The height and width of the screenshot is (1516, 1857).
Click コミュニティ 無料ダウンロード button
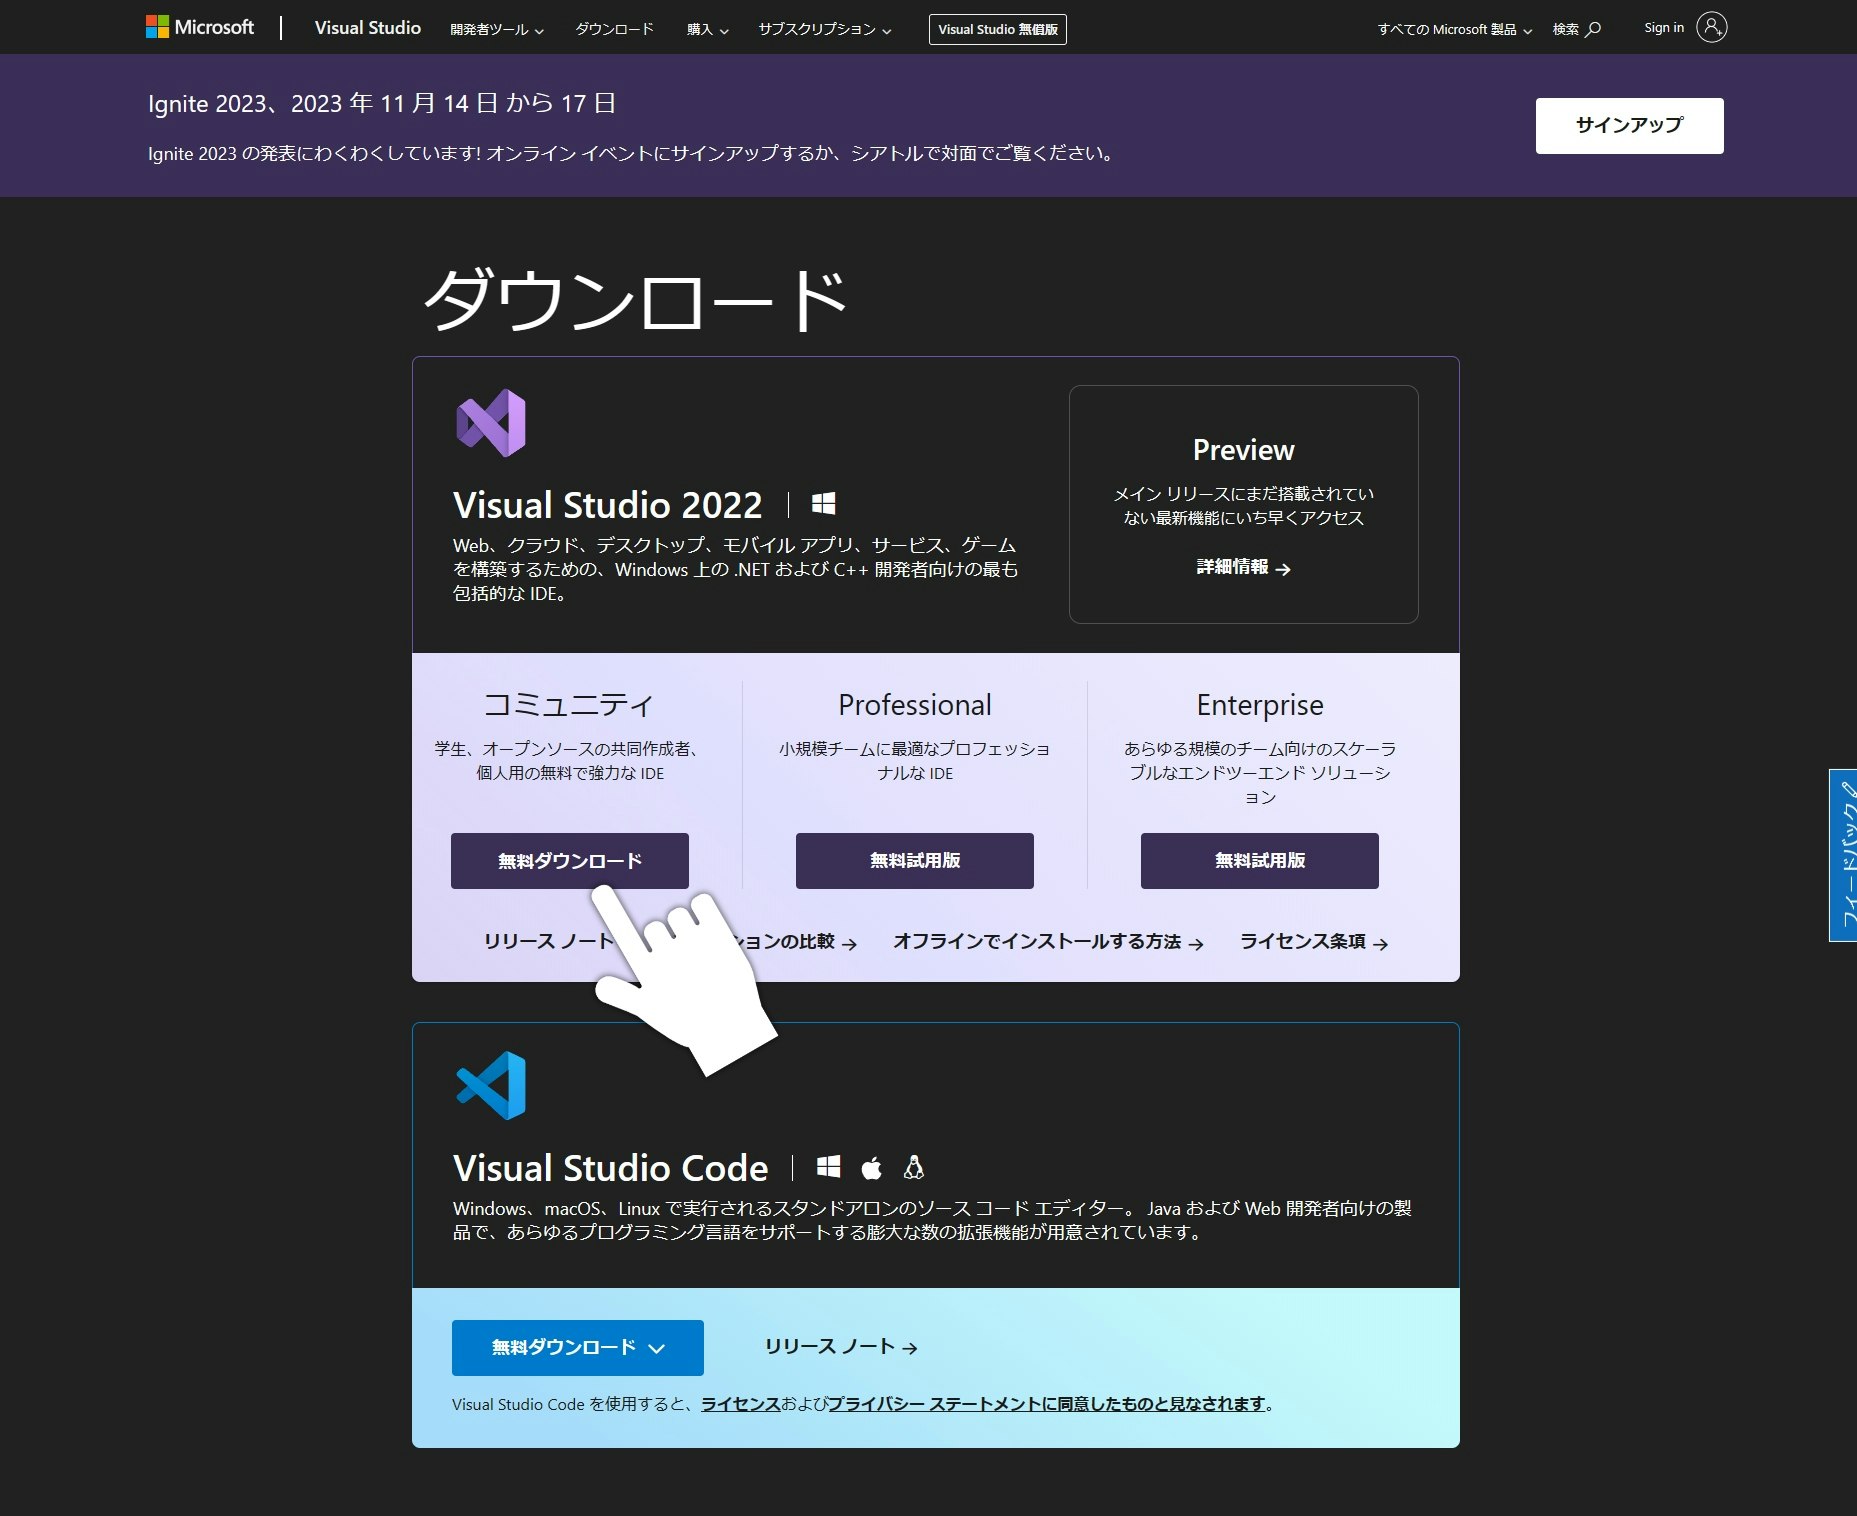(x=570, y=861)
